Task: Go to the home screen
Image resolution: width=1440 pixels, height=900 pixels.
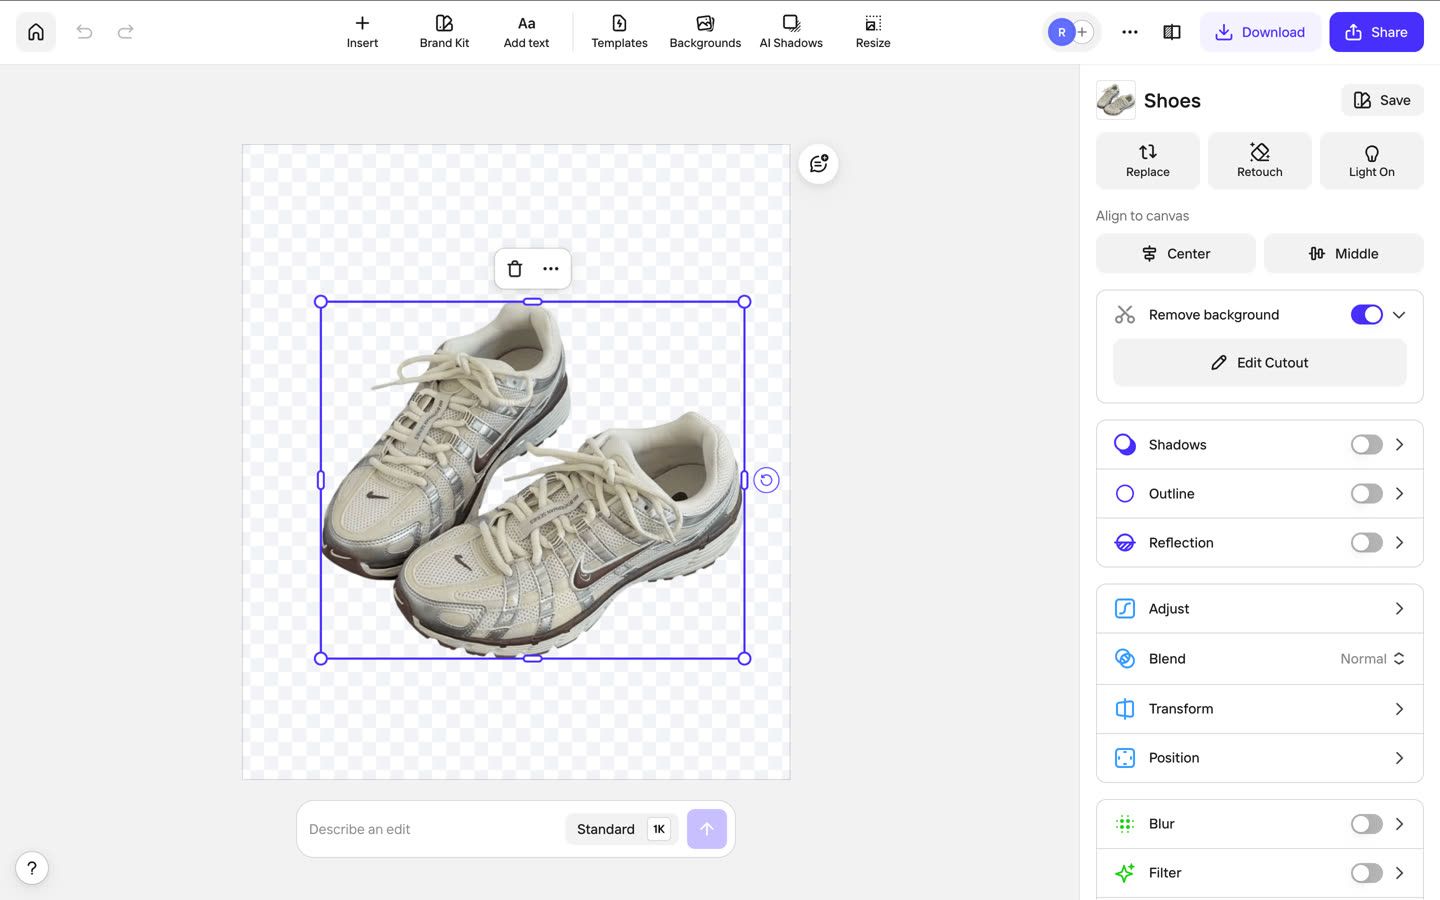Action: point(36,32)
